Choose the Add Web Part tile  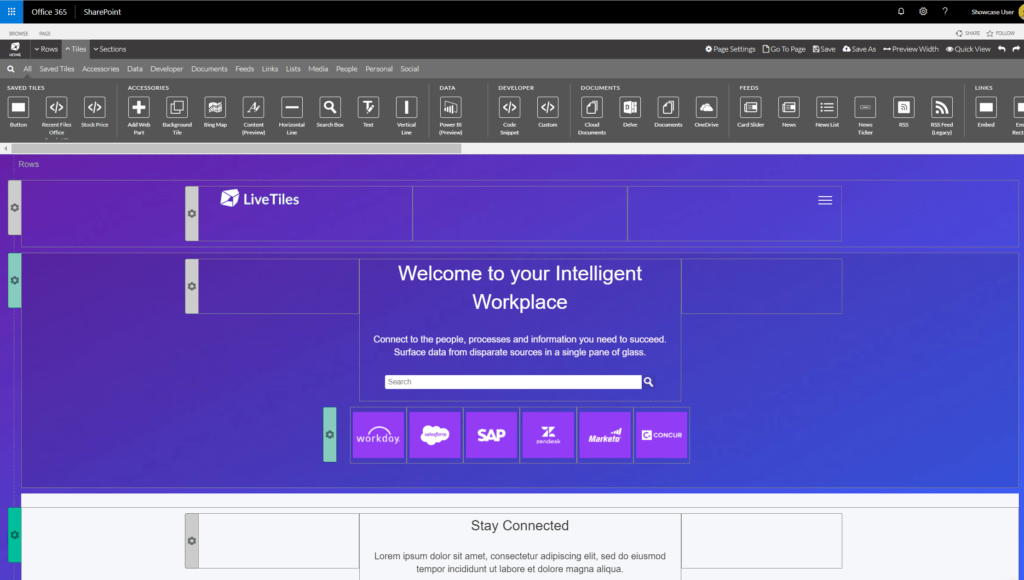(x=138, y=108)
